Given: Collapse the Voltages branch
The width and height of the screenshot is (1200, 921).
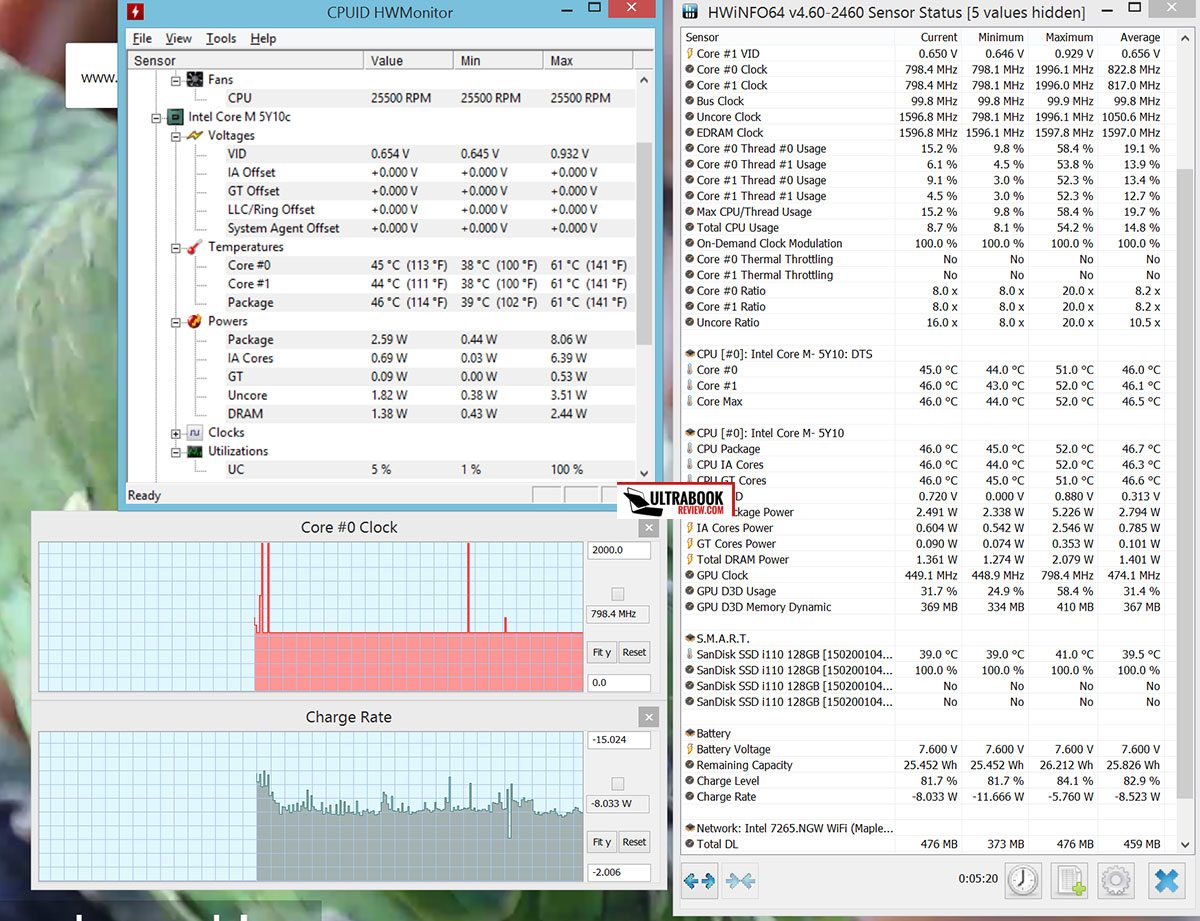Looking at the screenshot, I should coord(176,135).
